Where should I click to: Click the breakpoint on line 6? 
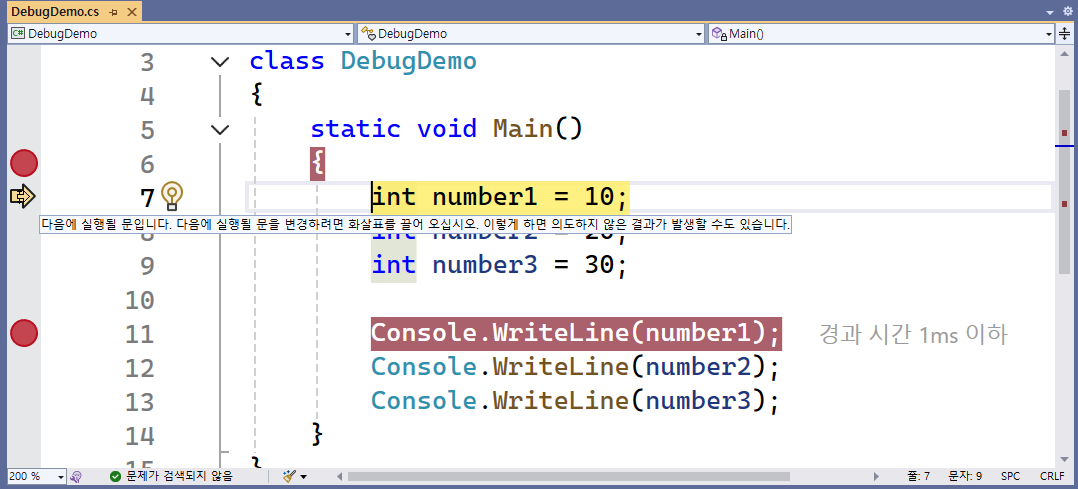coord(23,163)
